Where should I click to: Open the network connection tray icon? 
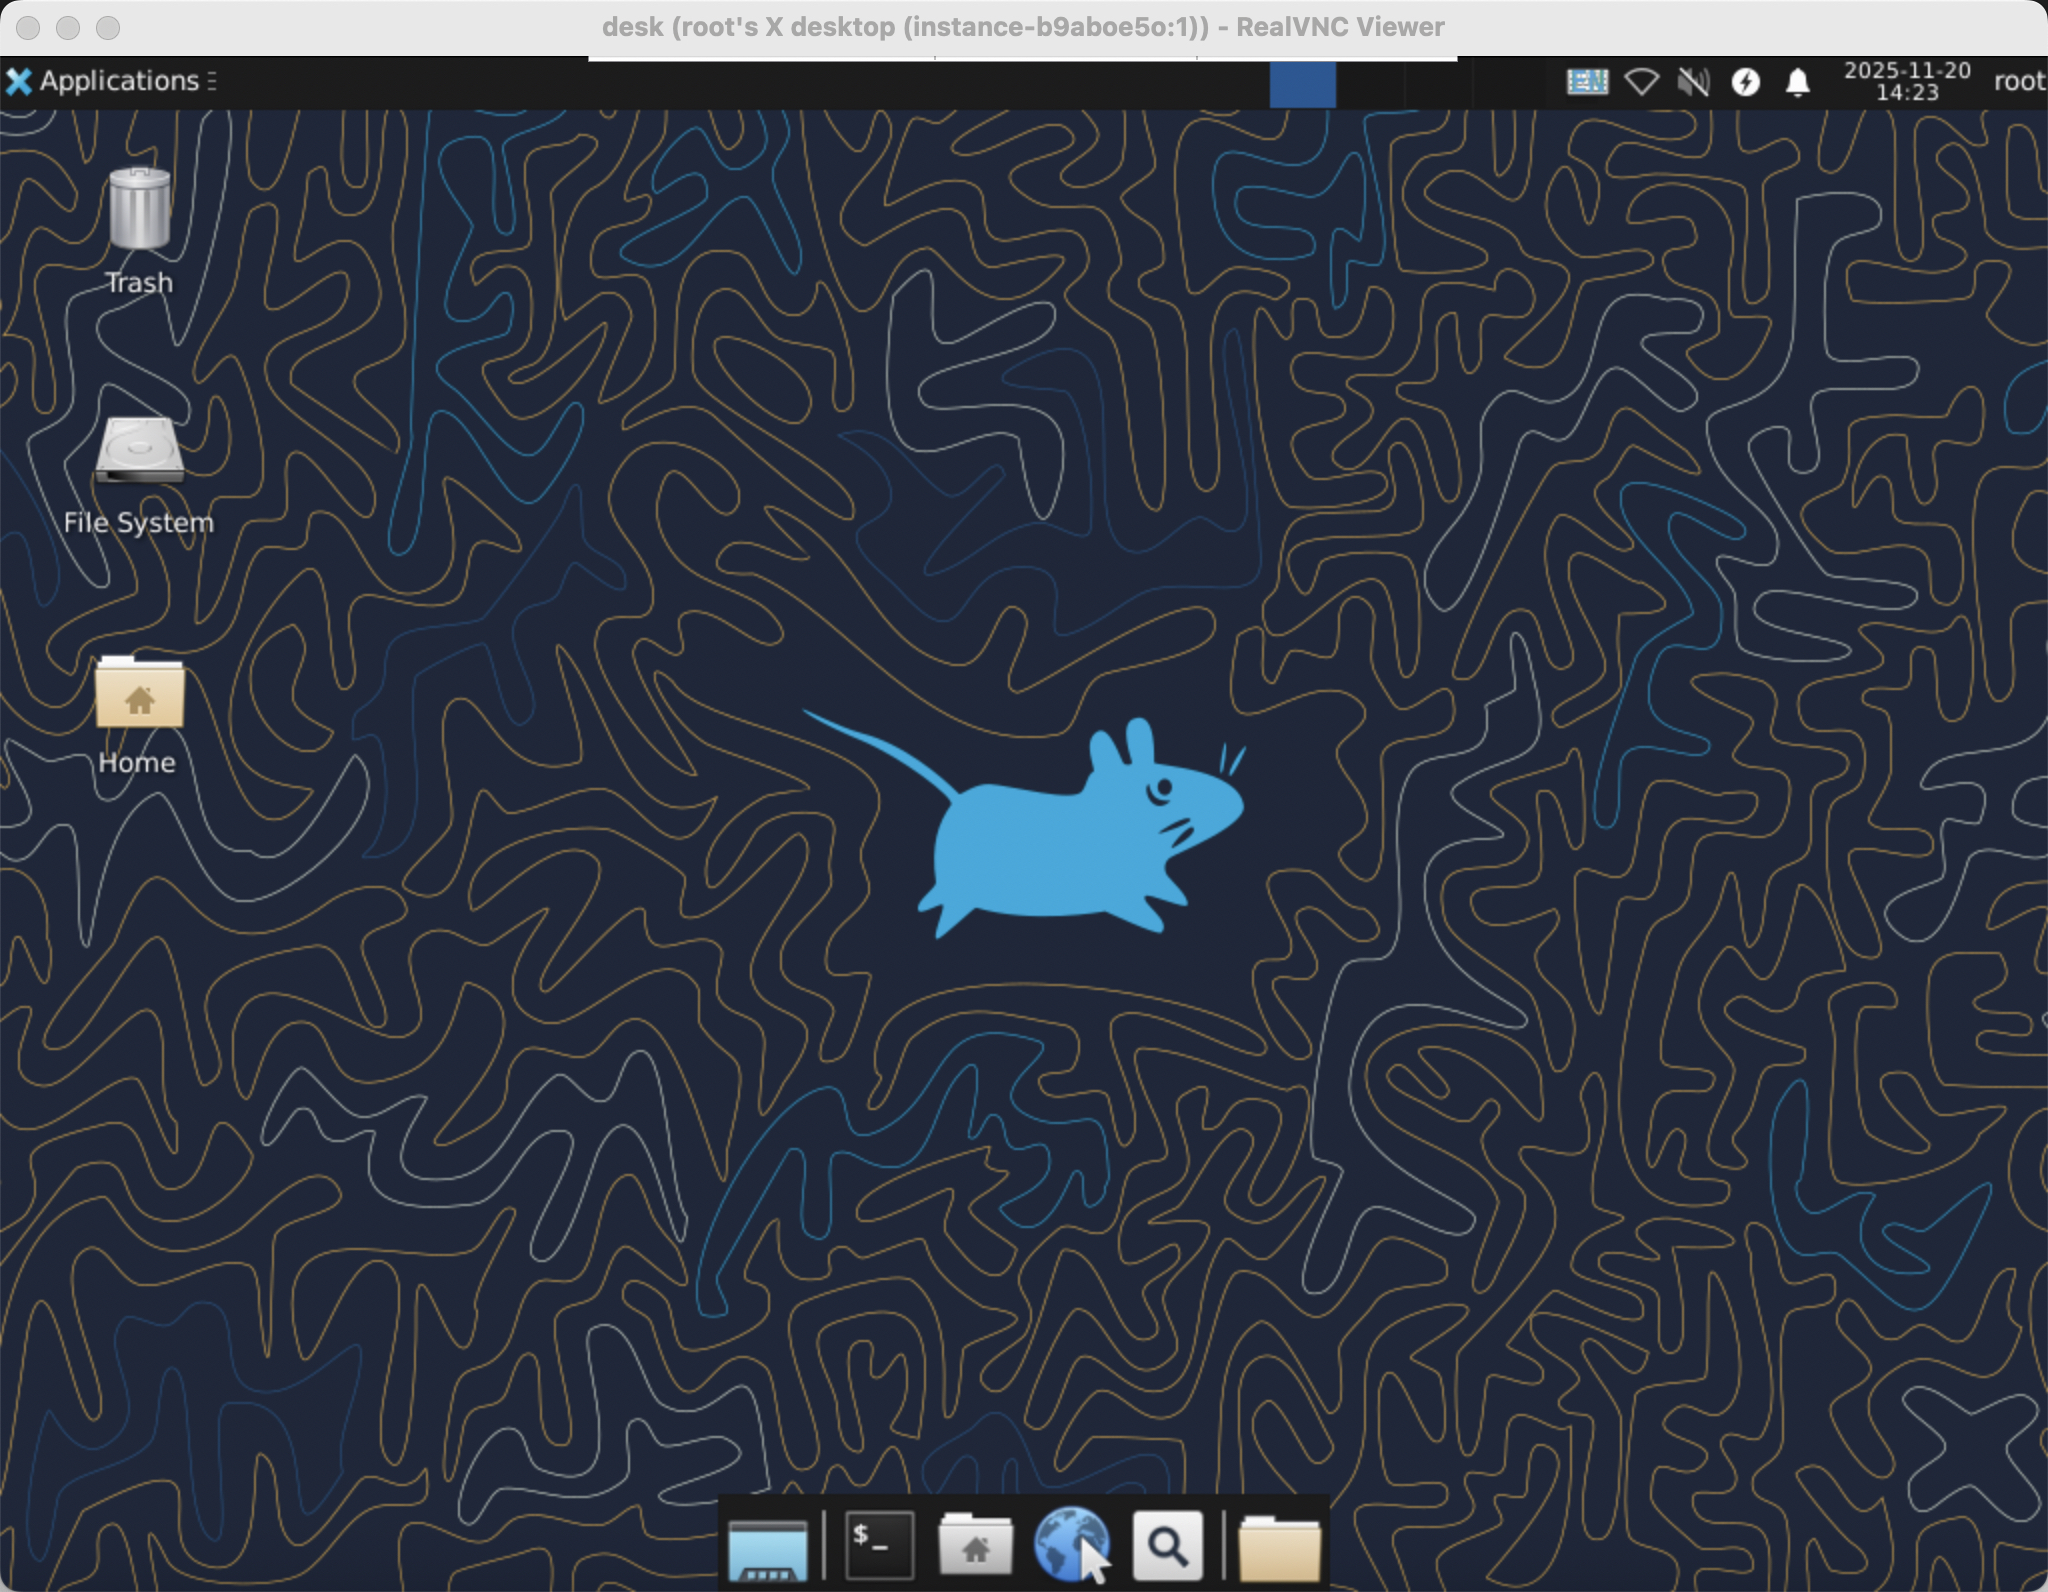click(1640, 81)
